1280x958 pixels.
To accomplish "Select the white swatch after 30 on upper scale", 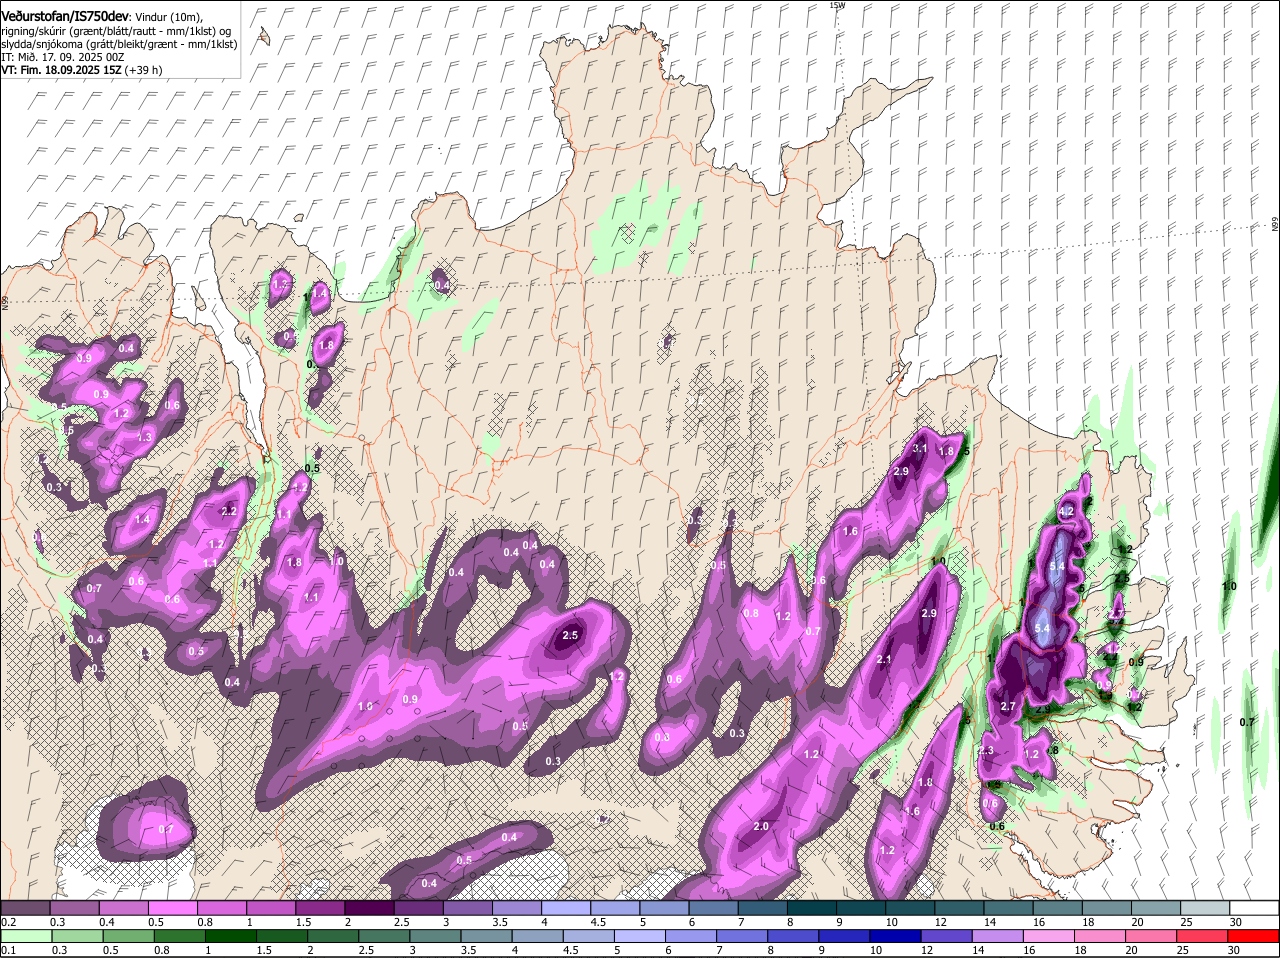I will [x=1254, y=908].
